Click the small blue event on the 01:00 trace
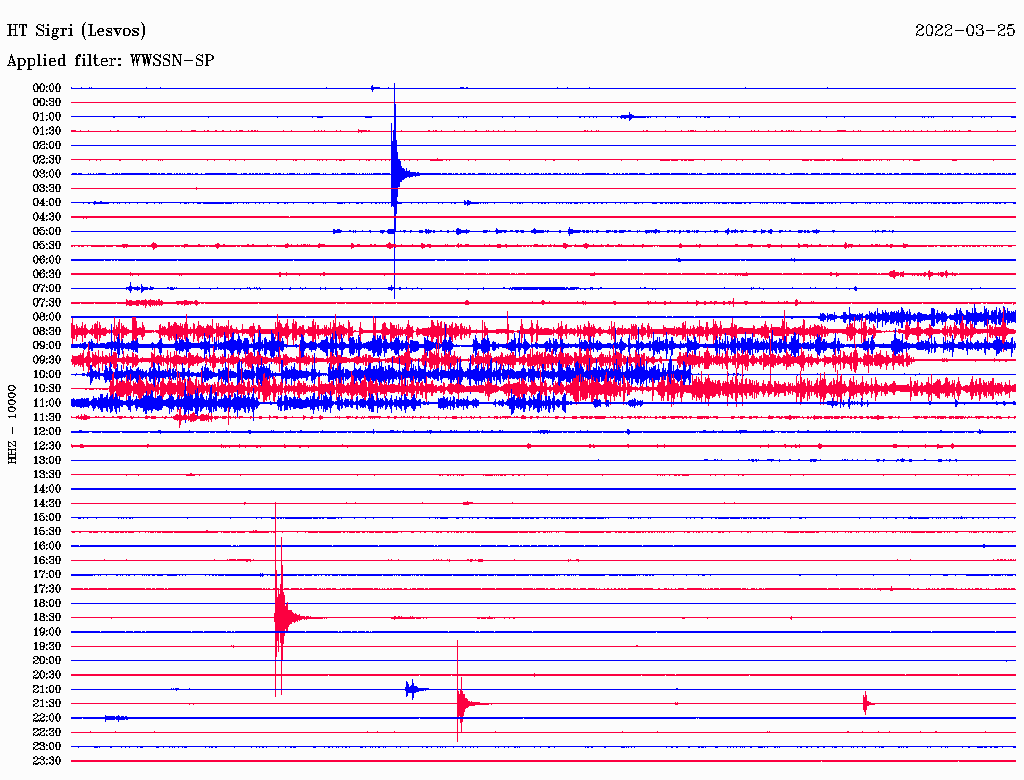 click(x=628, y=117)
